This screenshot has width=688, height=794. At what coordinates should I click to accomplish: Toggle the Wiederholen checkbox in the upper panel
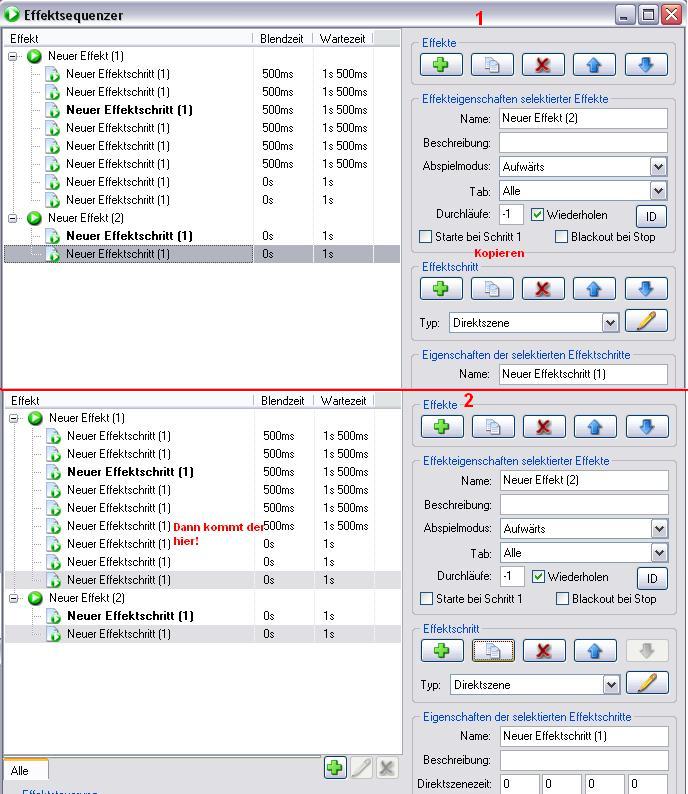[538, 215]
